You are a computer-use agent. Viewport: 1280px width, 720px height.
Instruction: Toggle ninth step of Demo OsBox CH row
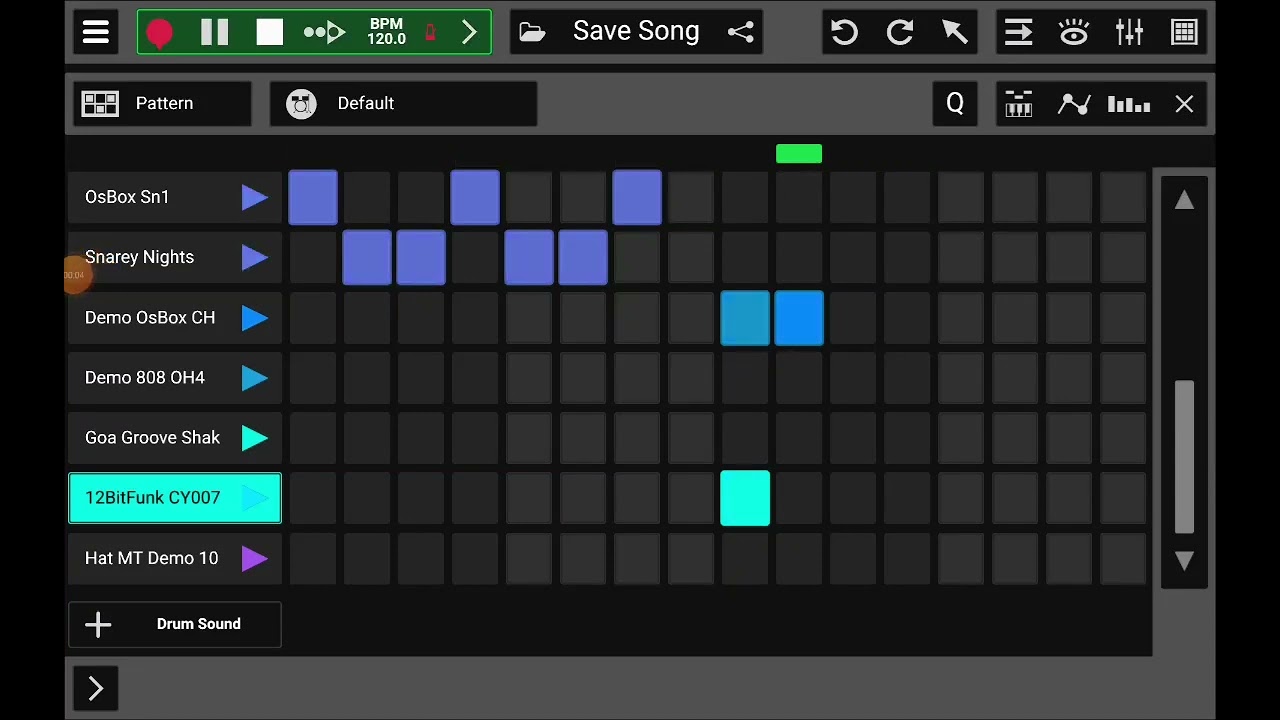click(x=745, y=318)
